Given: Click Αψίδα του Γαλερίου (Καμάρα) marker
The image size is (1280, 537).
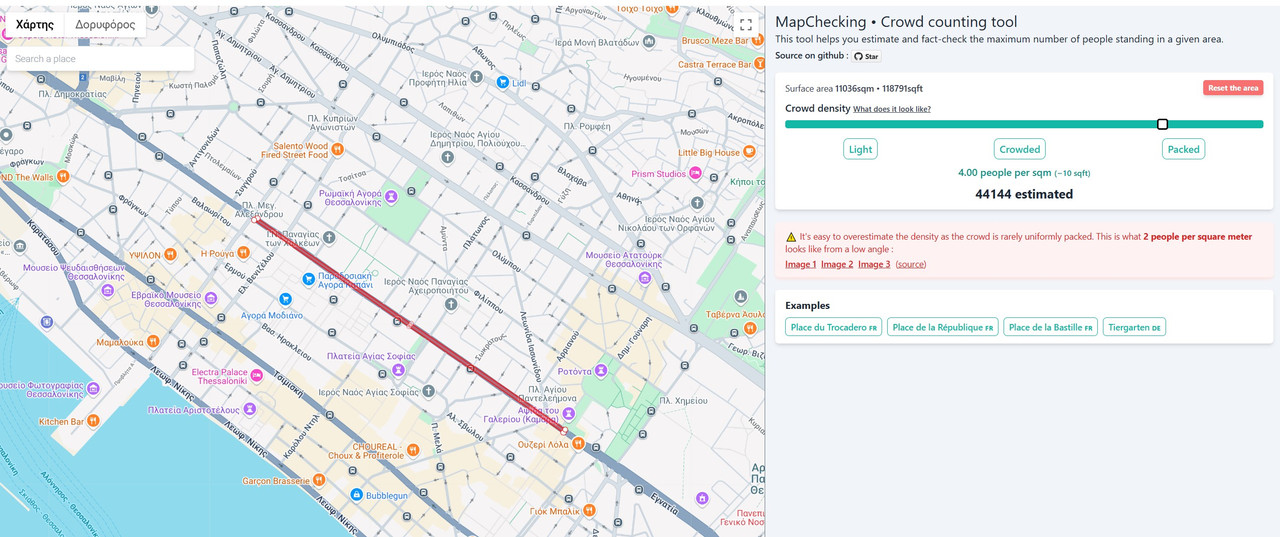Looking at the screenshot, I should pyautogui.click(x=568, y=413).
